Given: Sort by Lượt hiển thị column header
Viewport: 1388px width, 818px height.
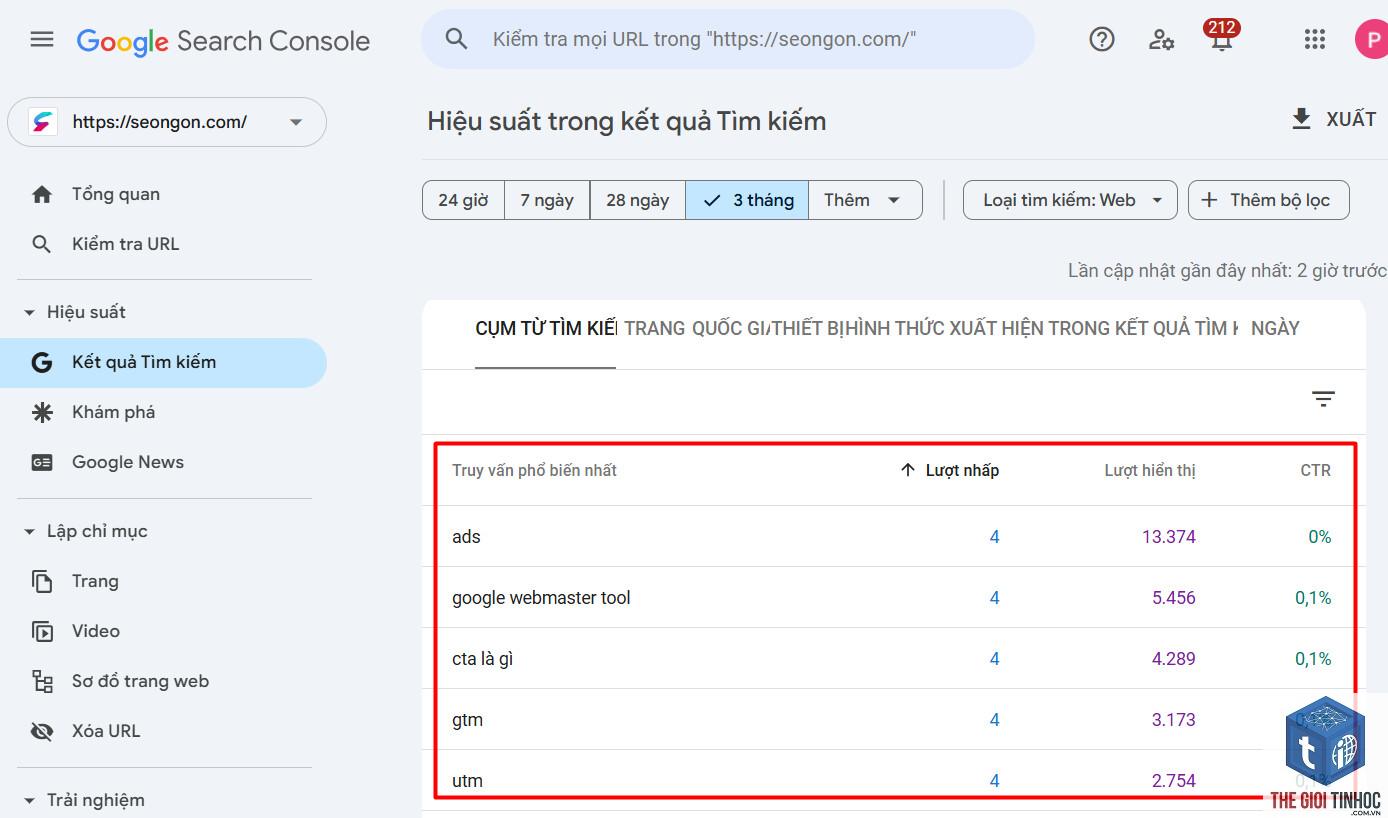Looking at the screenshot, I should click(x=1150, y=470).
